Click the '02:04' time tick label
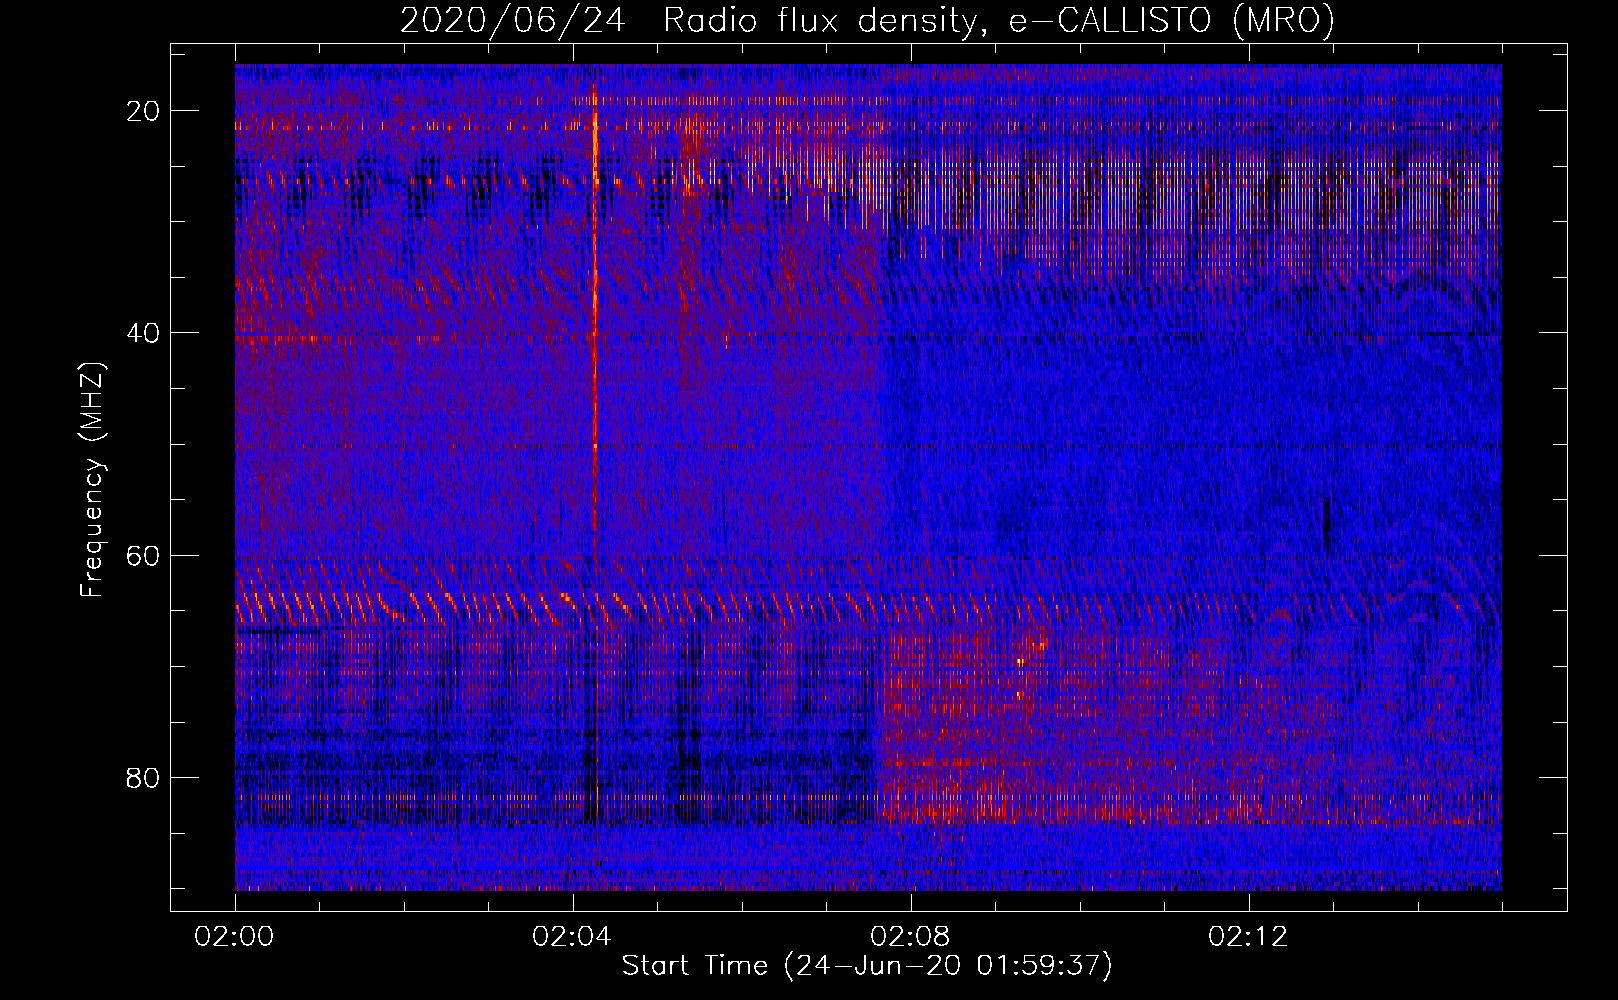This screenshot has width=1618, height=1000. click(572, 937)
